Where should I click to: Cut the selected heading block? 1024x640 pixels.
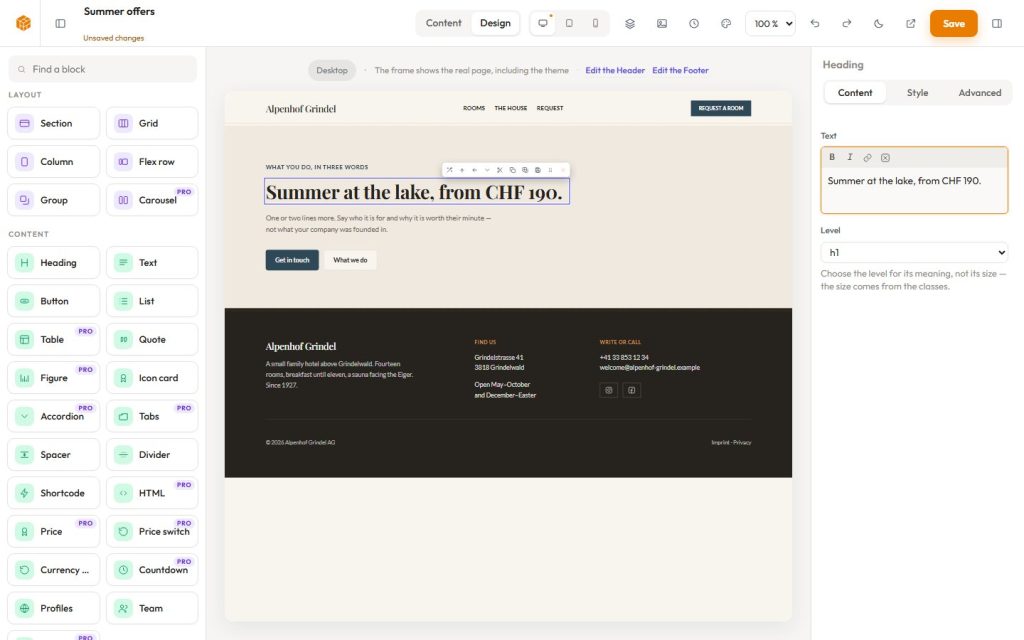[500, 170]
